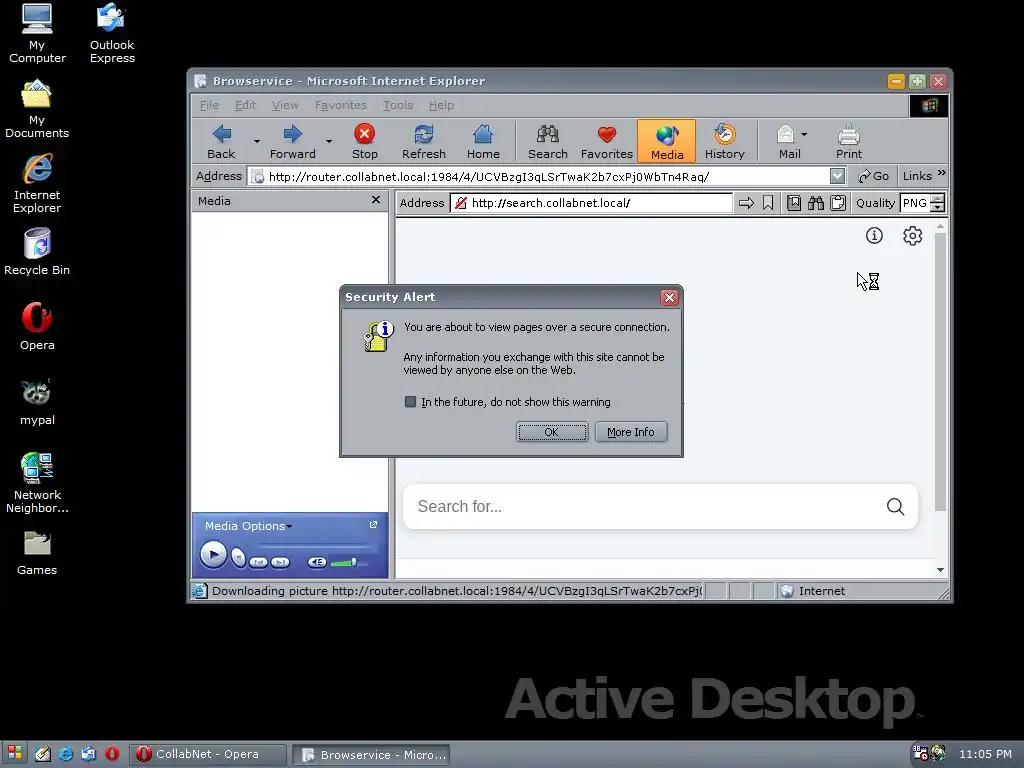The image size is (1024, 768).
Task: Increase Quality with the up stepper arrow
Action: pos(937,199)
